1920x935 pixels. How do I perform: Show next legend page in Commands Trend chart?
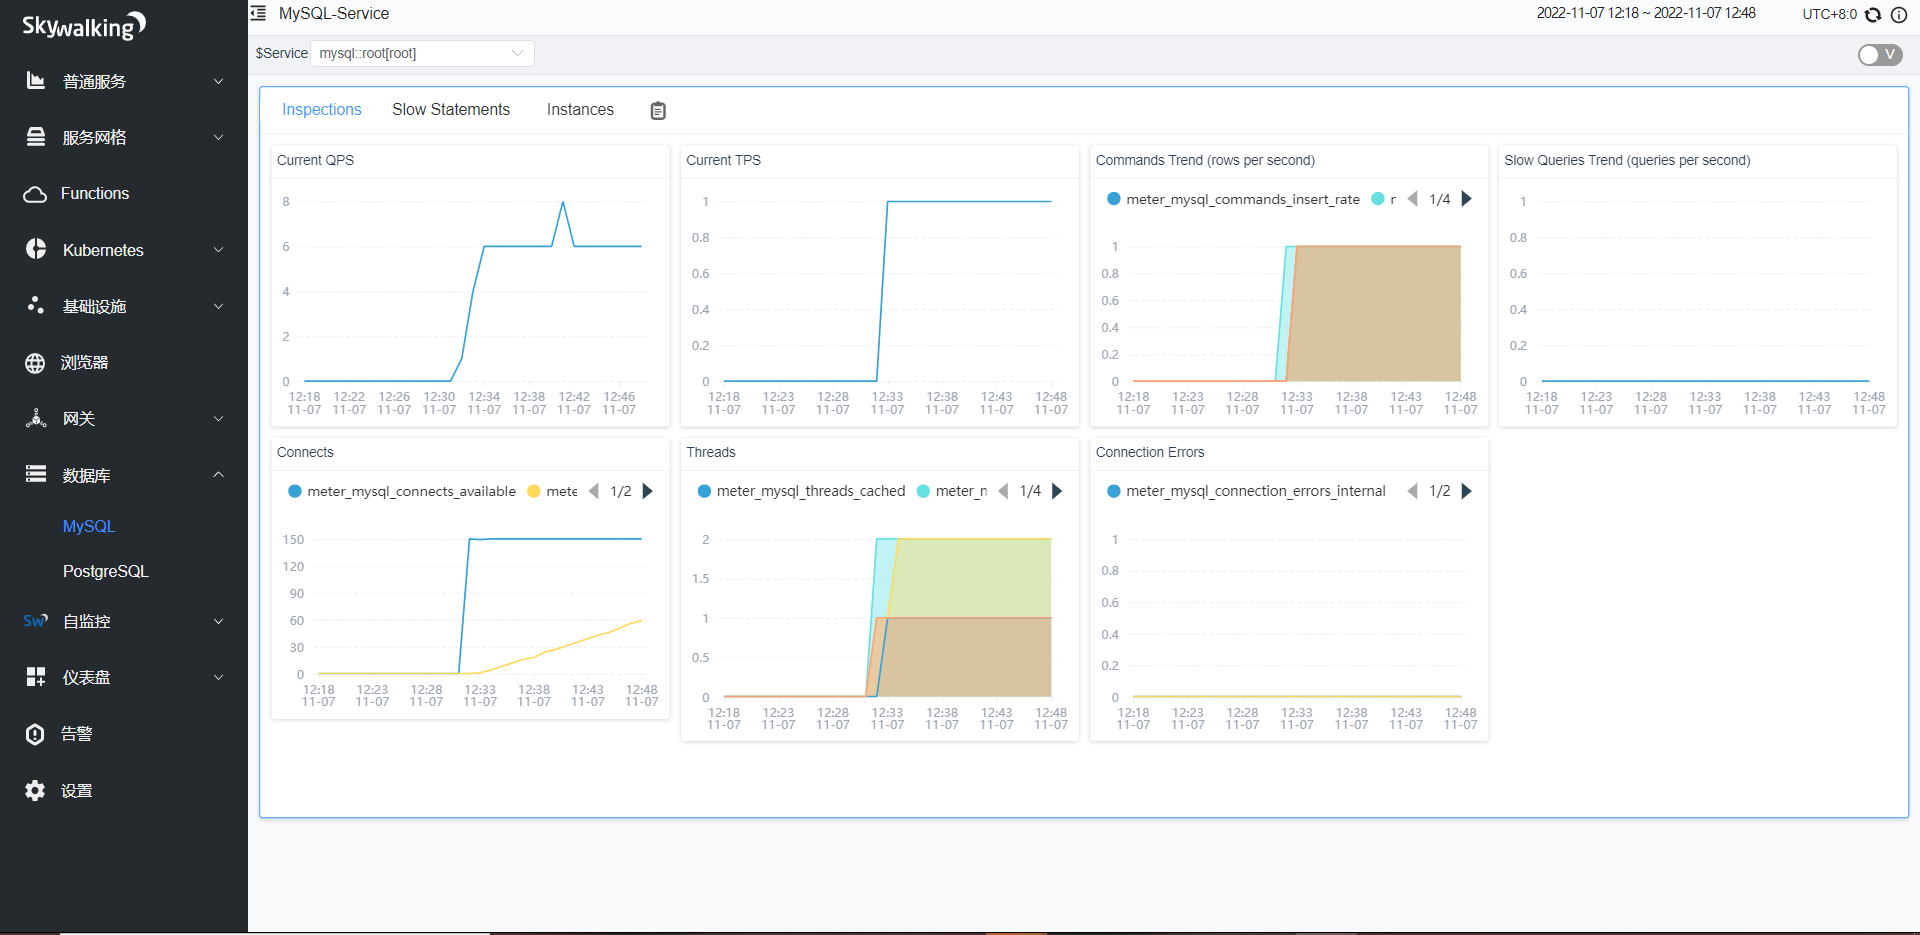[x=1466, y=199]
